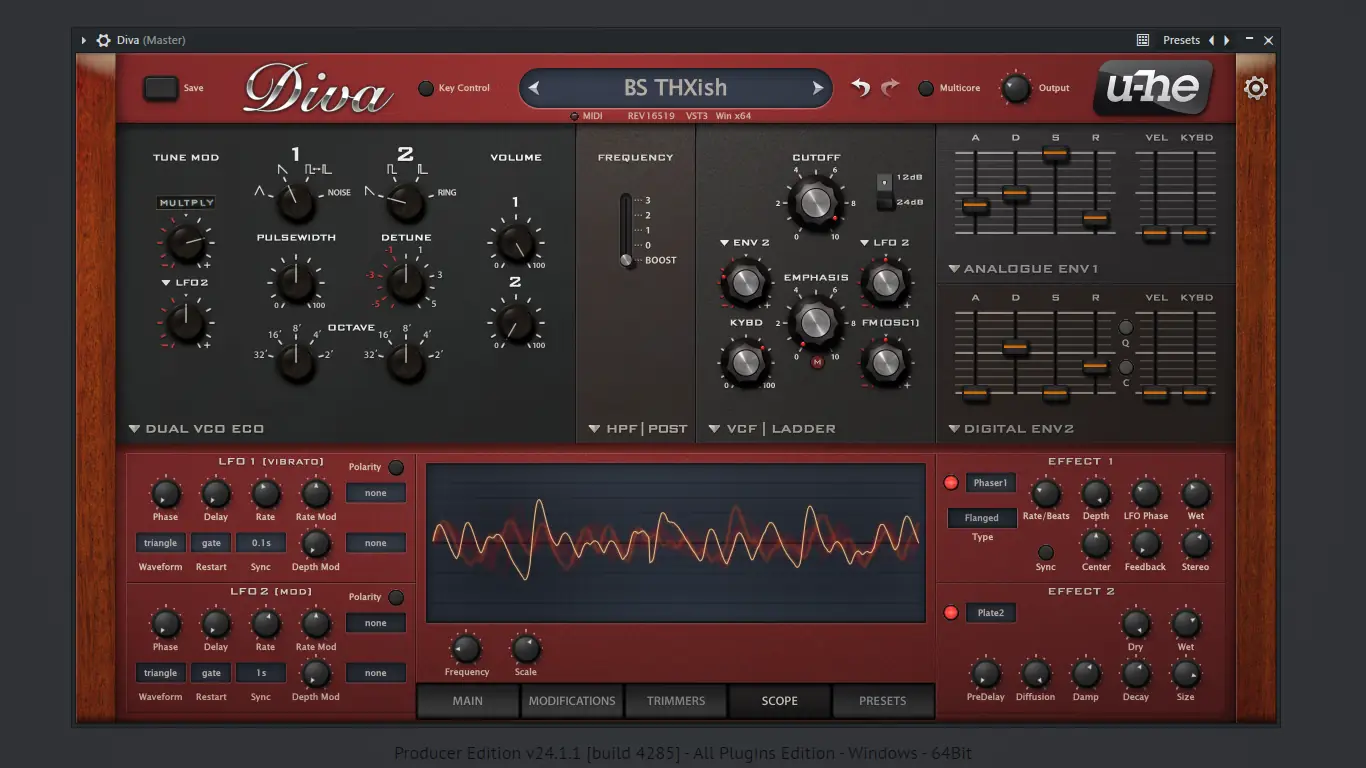Select the SCOPE tab
Viewport: 1366px width, 768px height.
pos(780,701)
